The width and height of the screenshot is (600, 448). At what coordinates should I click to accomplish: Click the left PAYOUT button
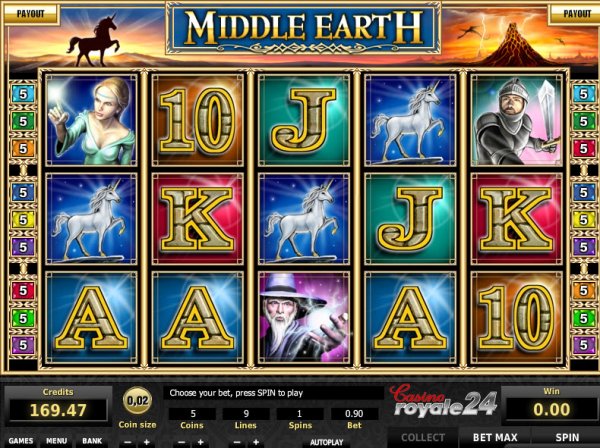(x=31, y=13)
